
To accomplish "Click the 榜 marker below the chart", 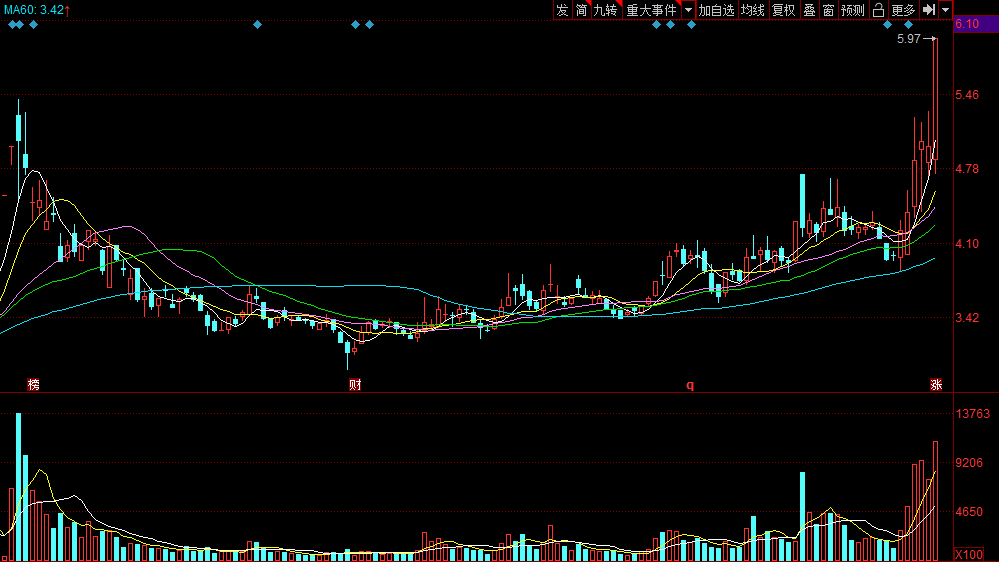I will (34, 385).
